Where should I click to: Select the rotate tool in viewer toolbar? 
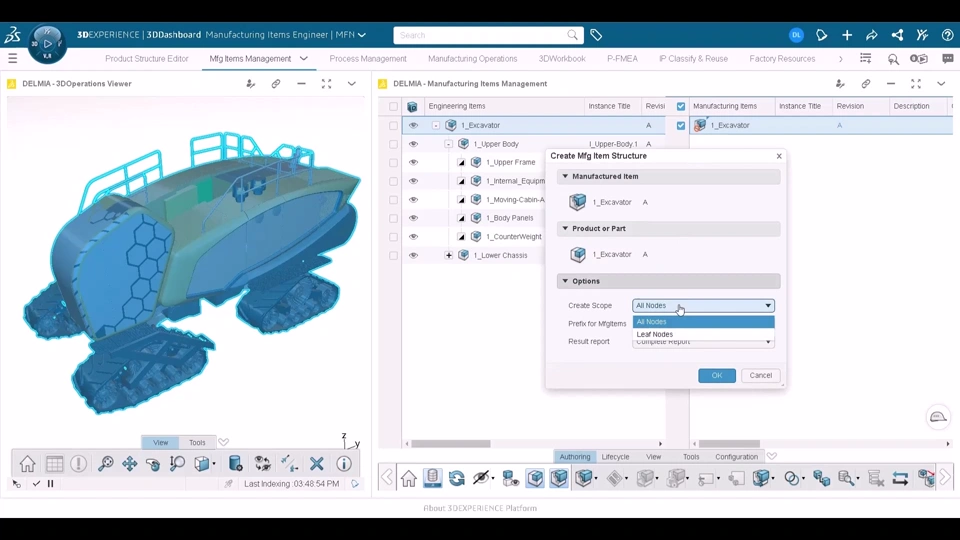[153, 463]
